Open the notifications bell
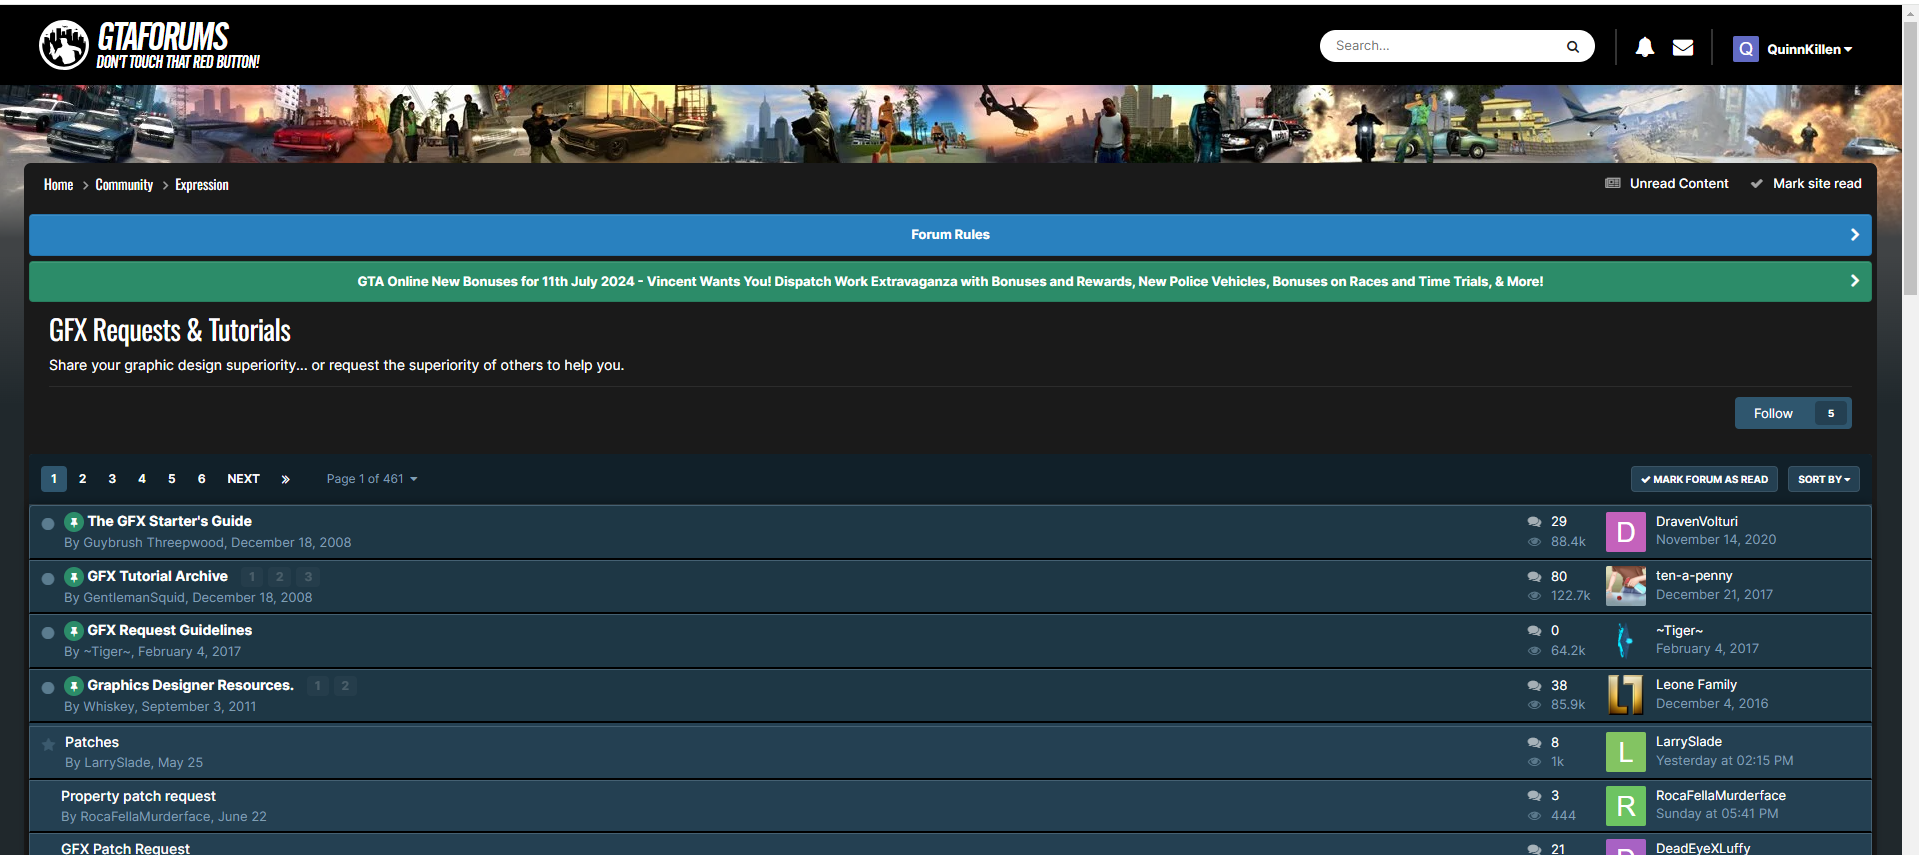 pos(1644,47)
